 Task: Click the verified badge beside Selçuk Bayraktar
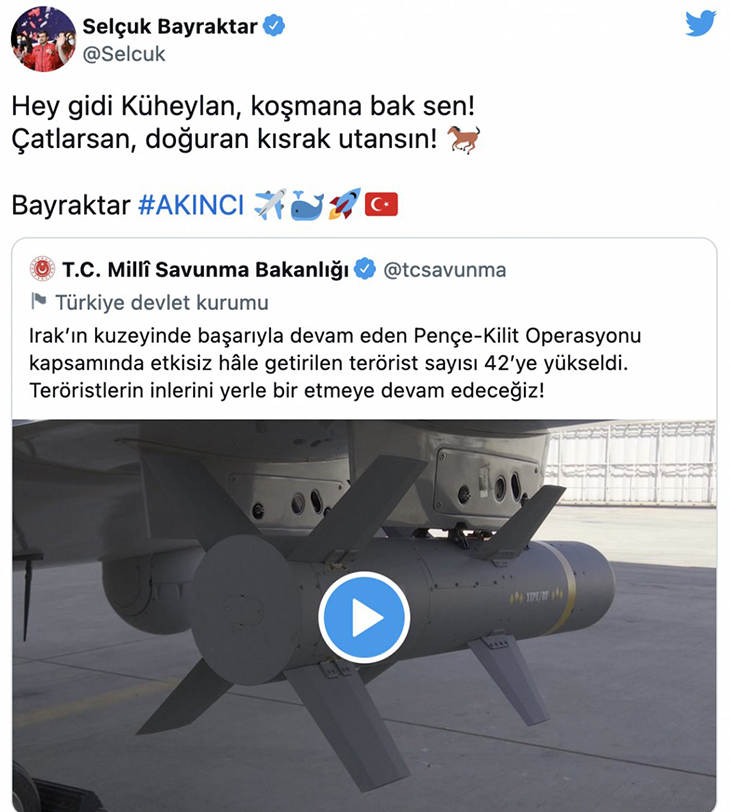[274, 25]
